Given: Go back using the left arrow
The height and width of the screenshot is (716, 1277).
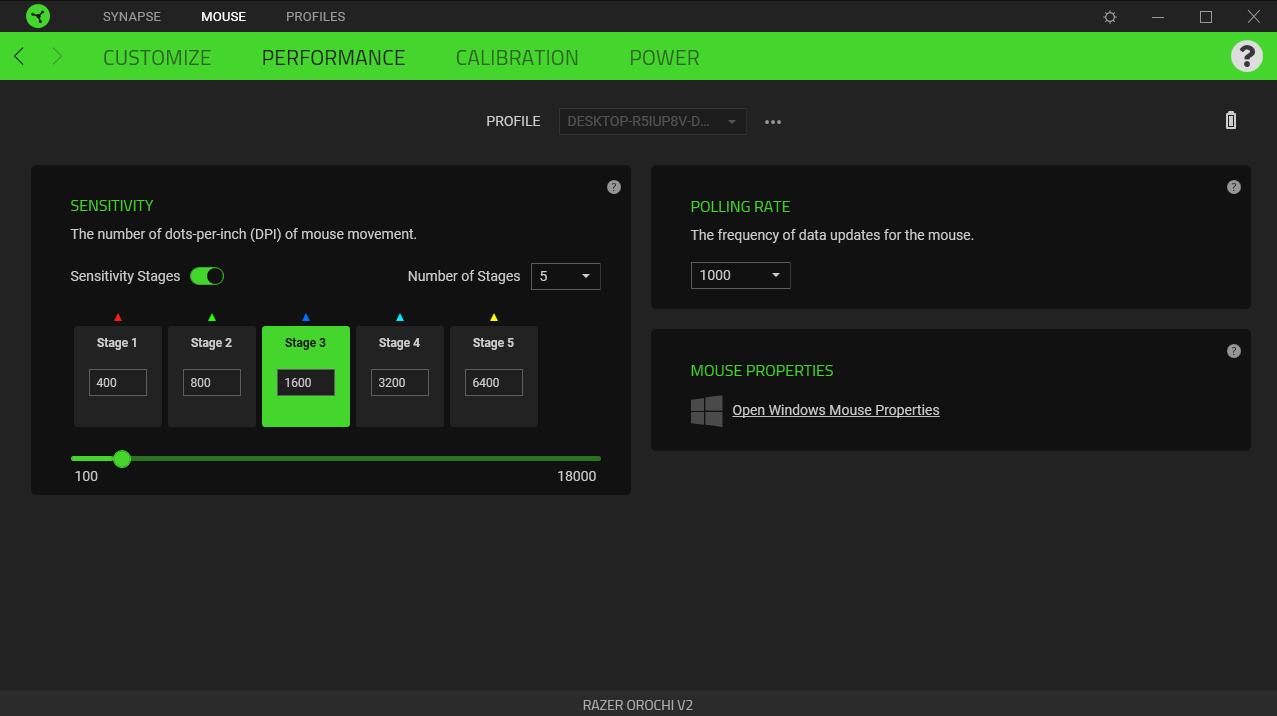Looking at the screenshot, I should [x=19, y=57].
